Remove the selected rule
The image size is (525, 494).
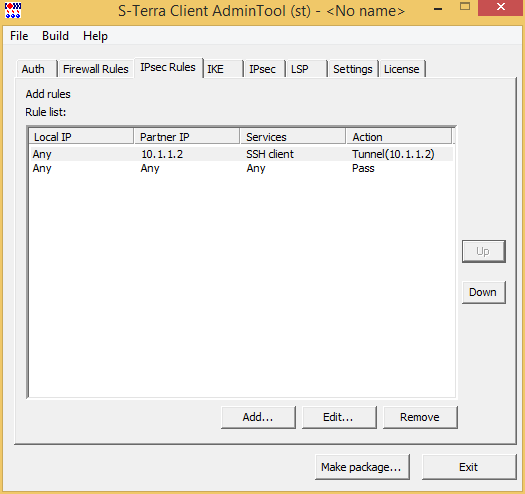click(420, 417)
